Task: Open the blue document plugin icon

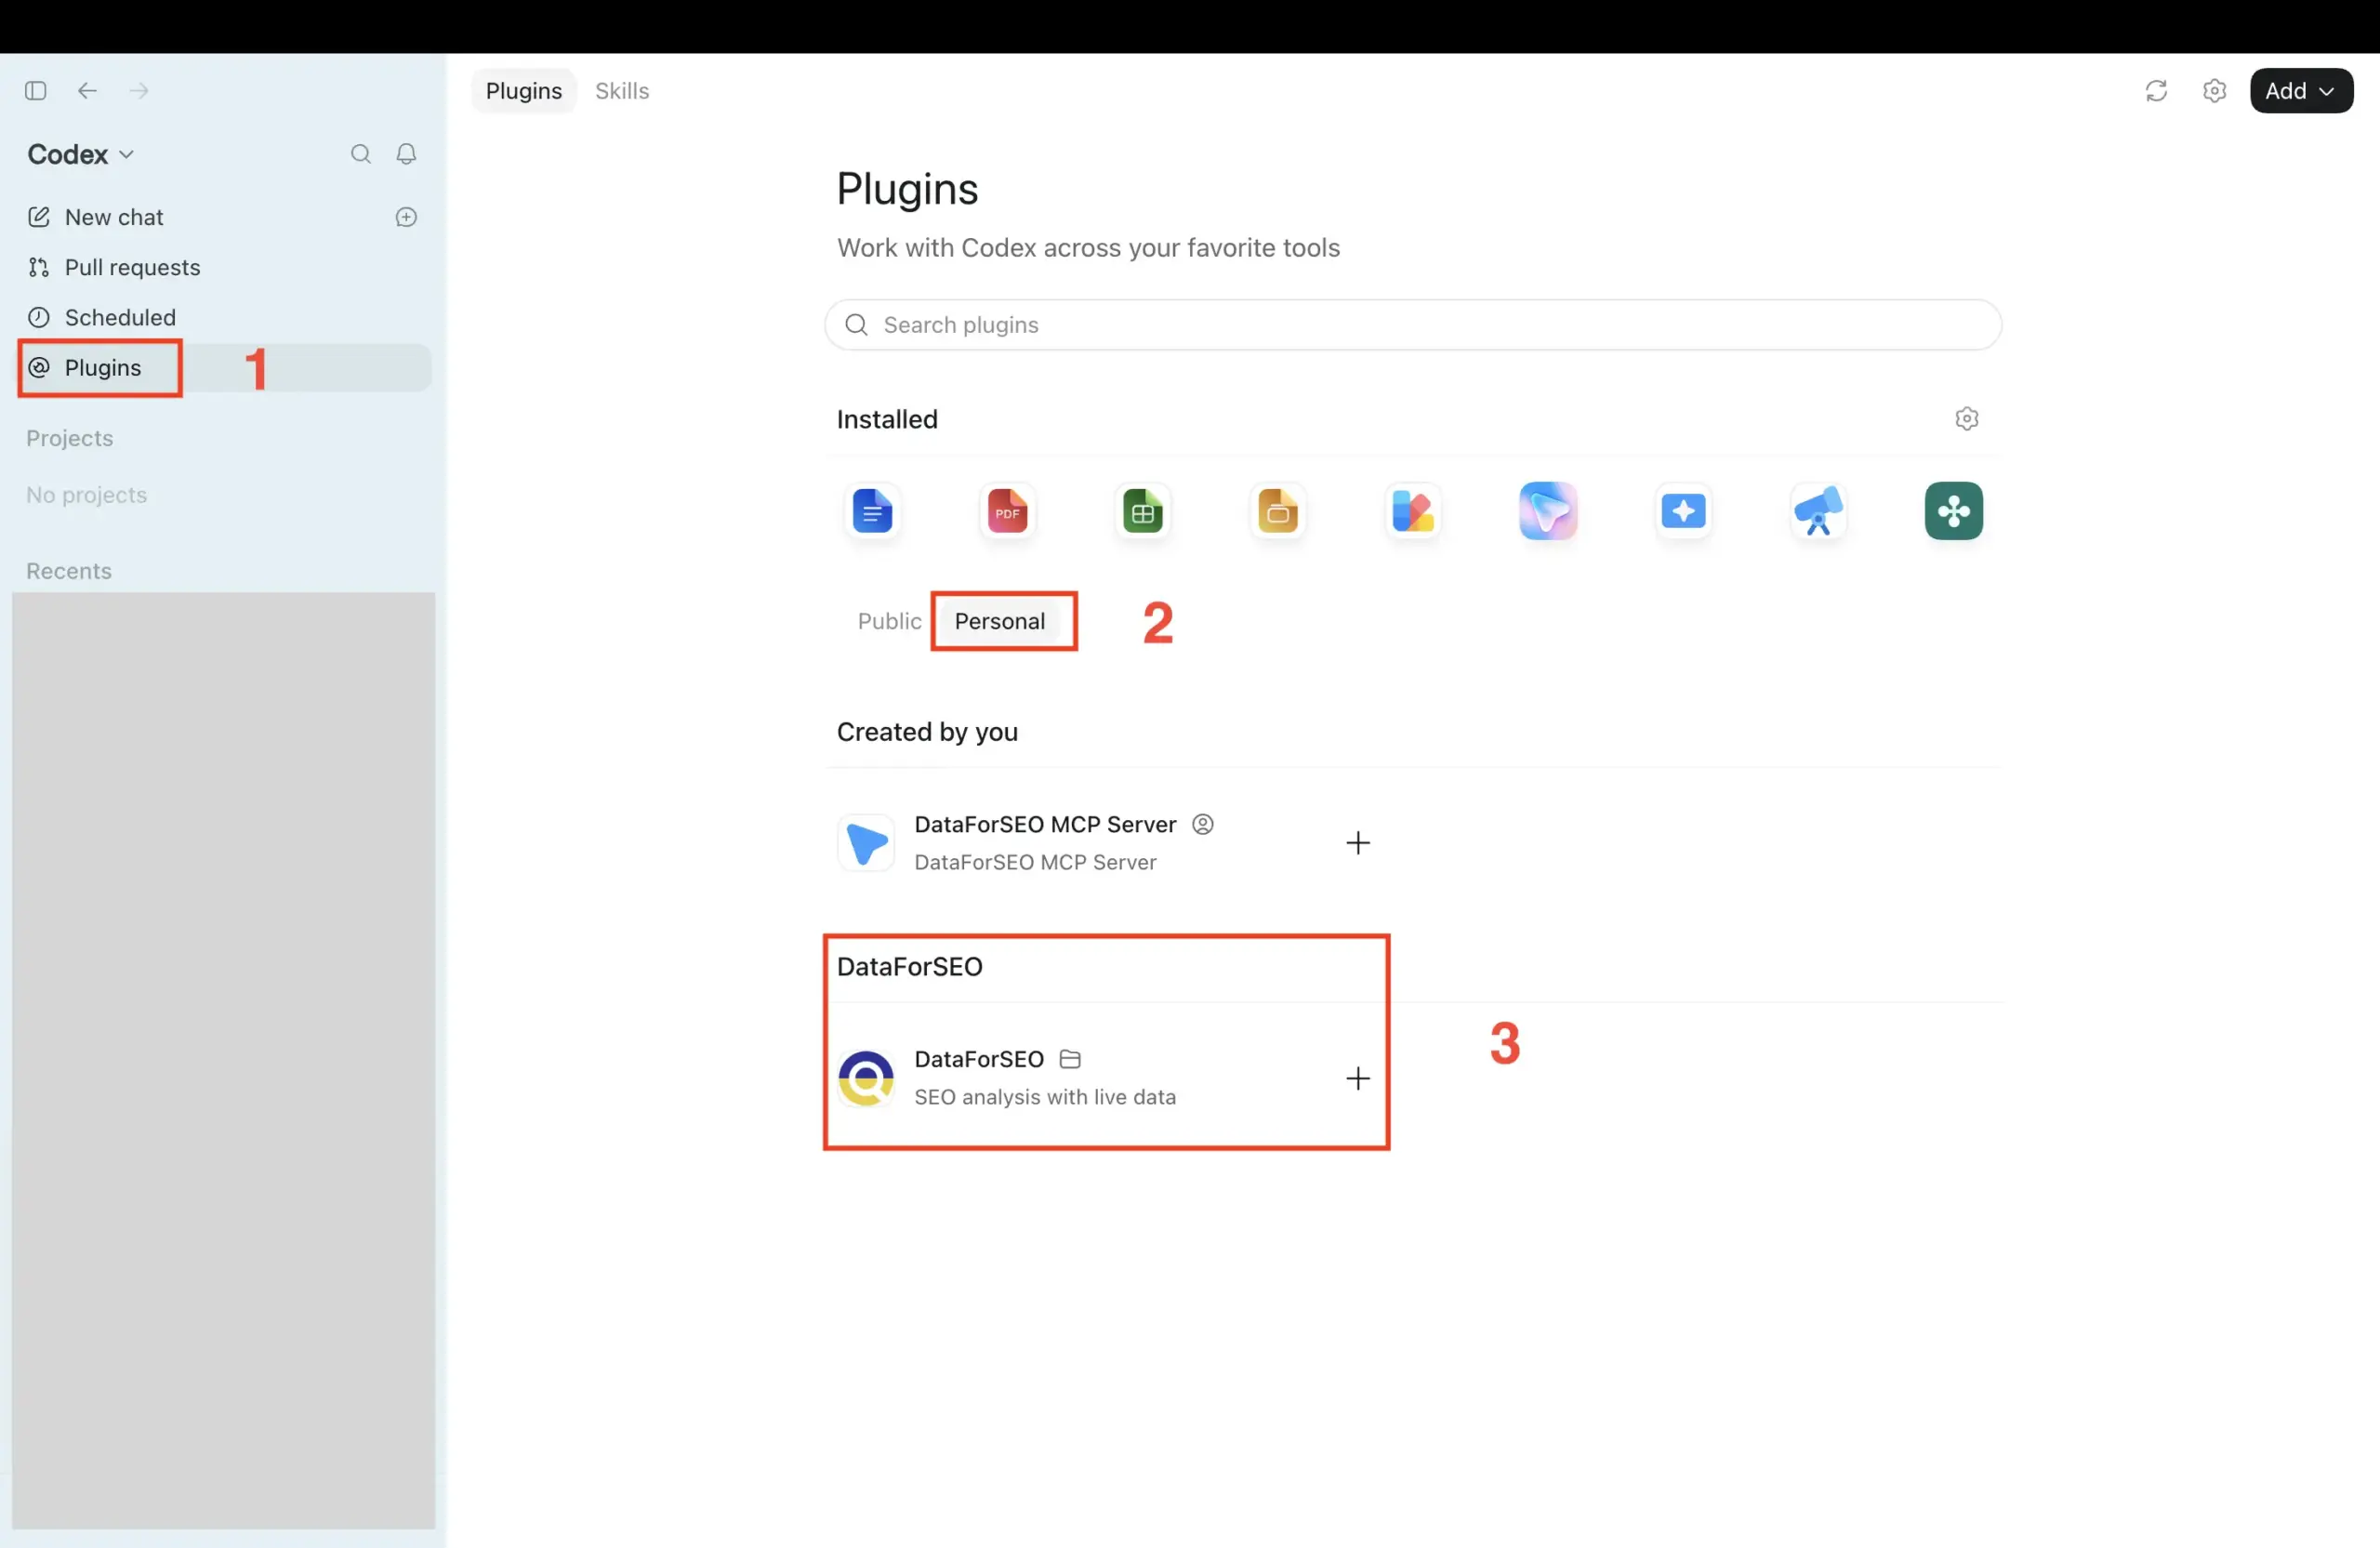Action: (x=872, y=511)
